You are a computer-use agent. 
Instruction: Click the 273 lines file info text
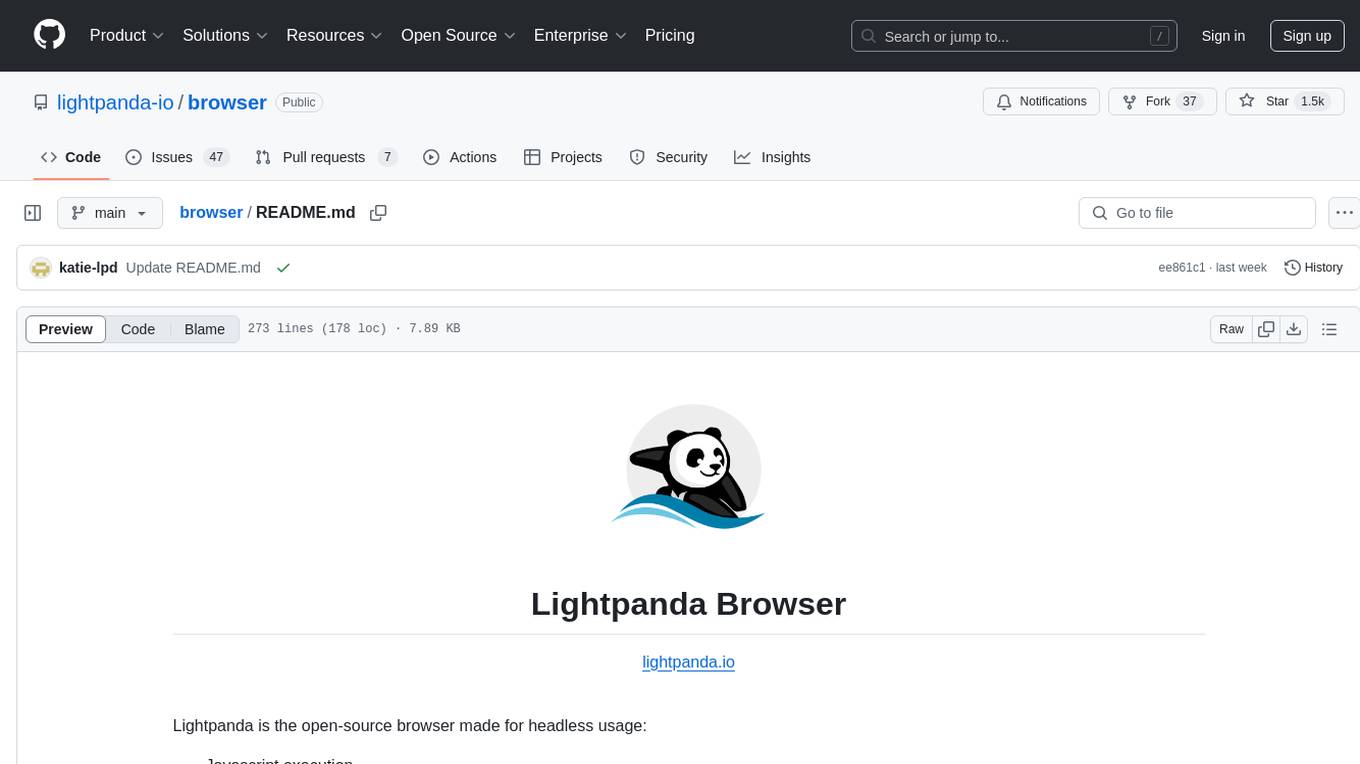click(x=353, y=329)
